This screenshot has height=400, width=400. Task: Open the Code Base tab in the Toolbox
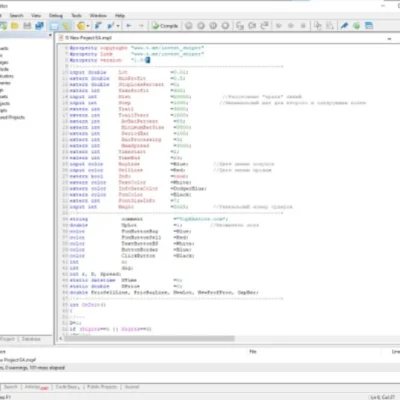click(67, 387)
